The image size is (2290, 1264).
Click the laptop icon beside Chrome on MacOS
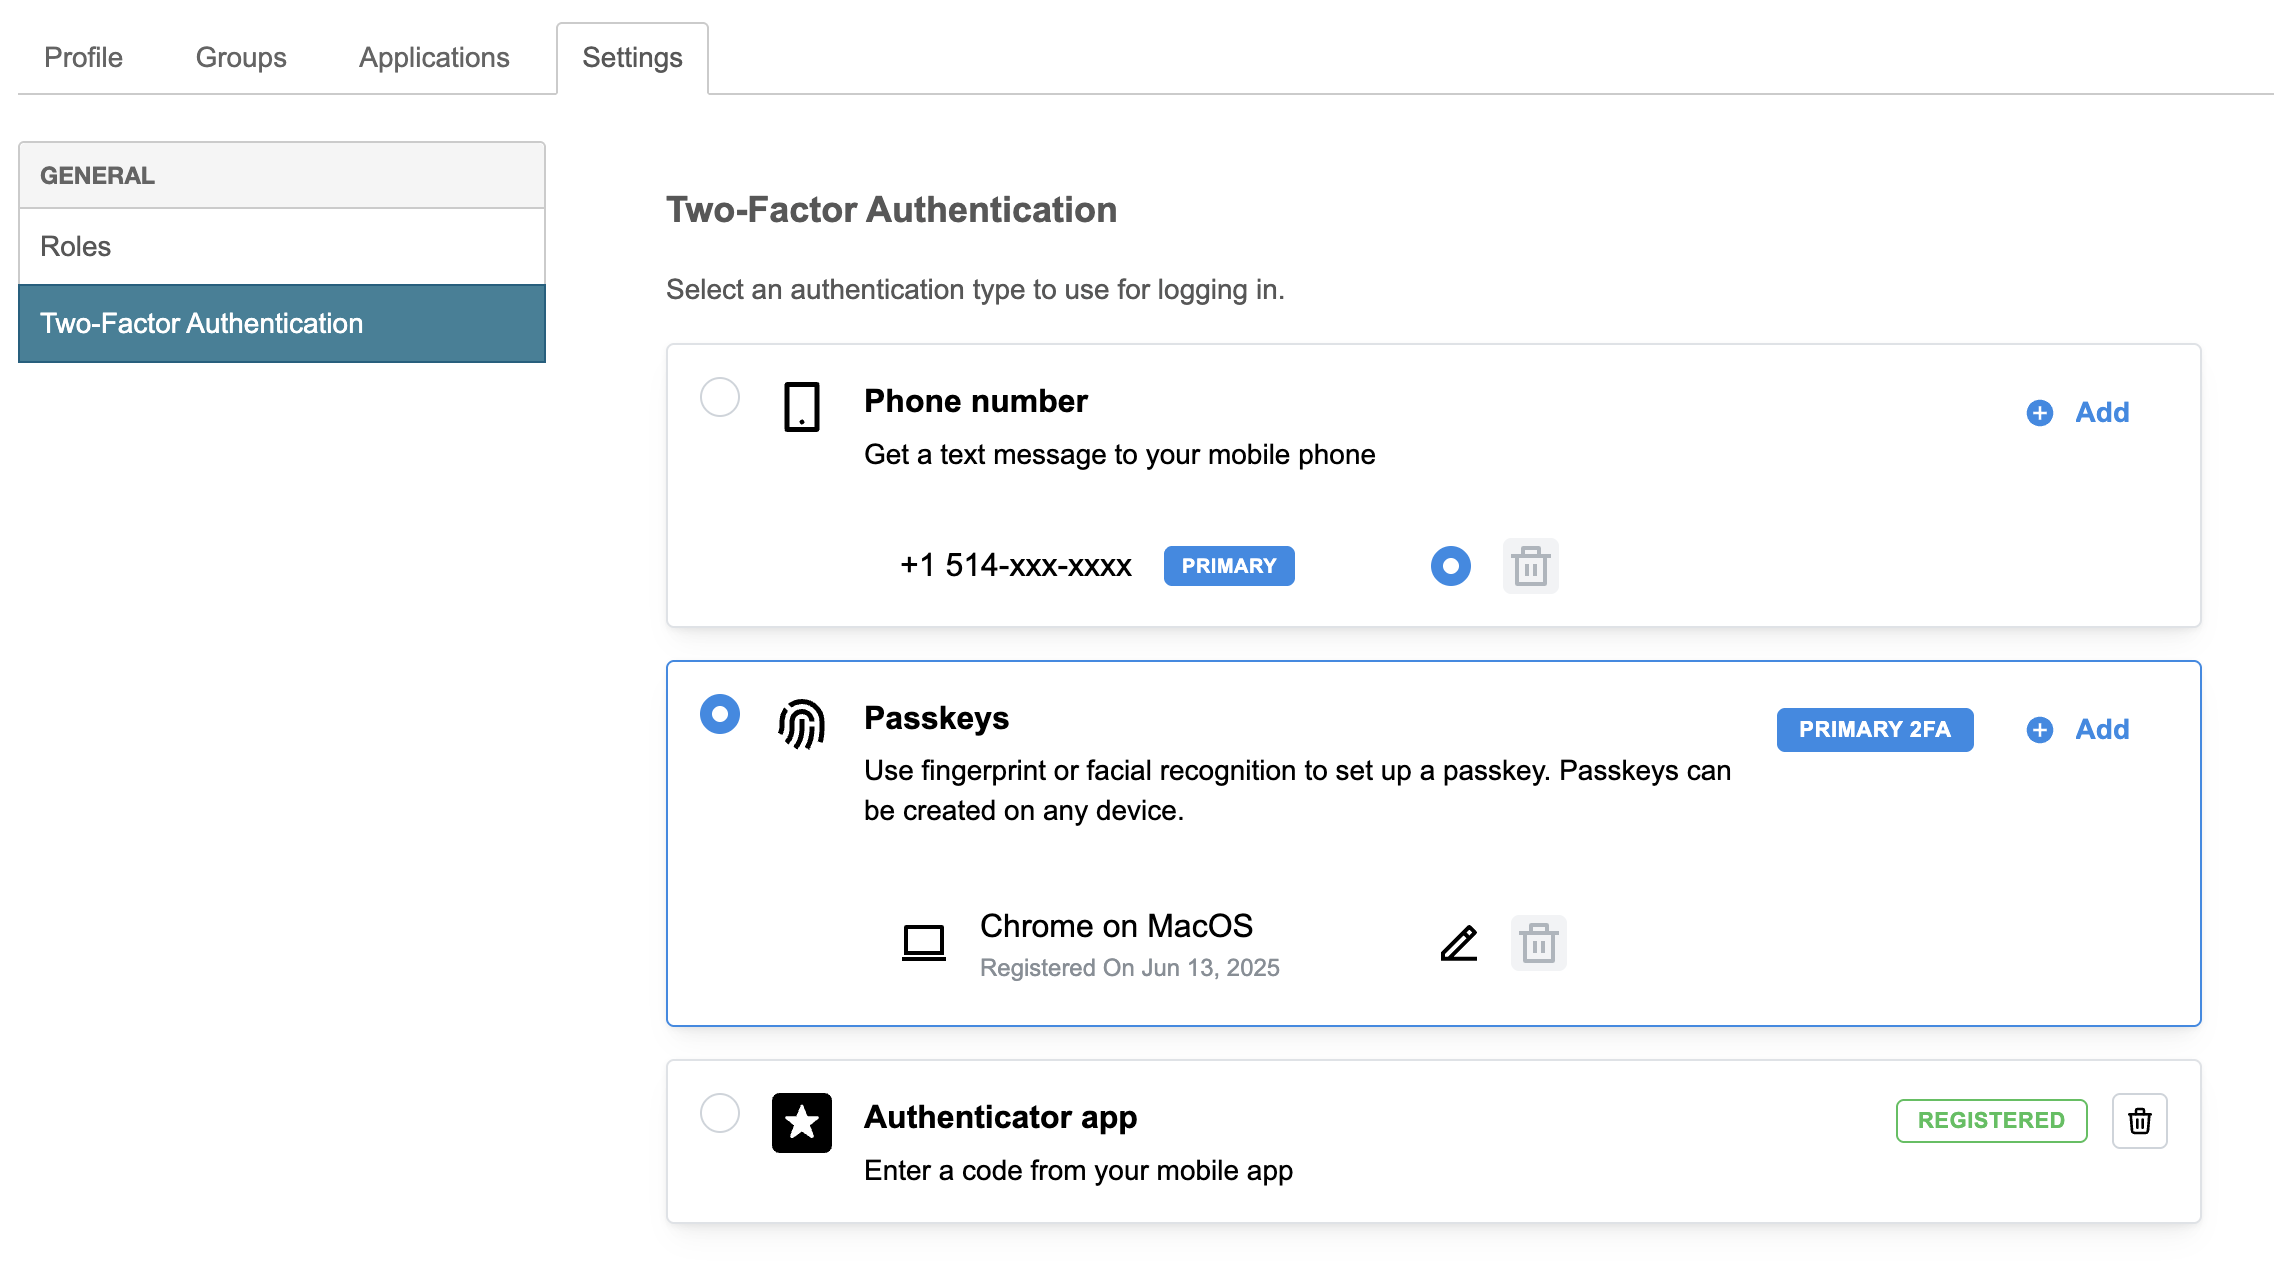pyautogui.click(x=923, y=942)
